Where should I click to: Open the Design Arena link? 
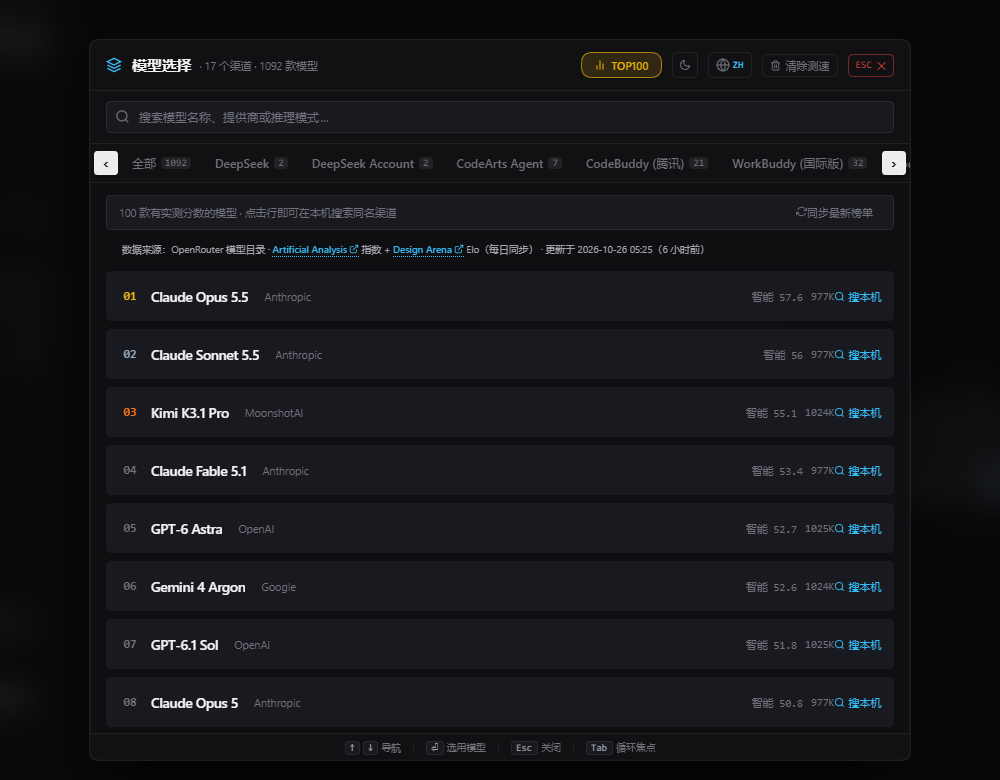click(428, 249)
